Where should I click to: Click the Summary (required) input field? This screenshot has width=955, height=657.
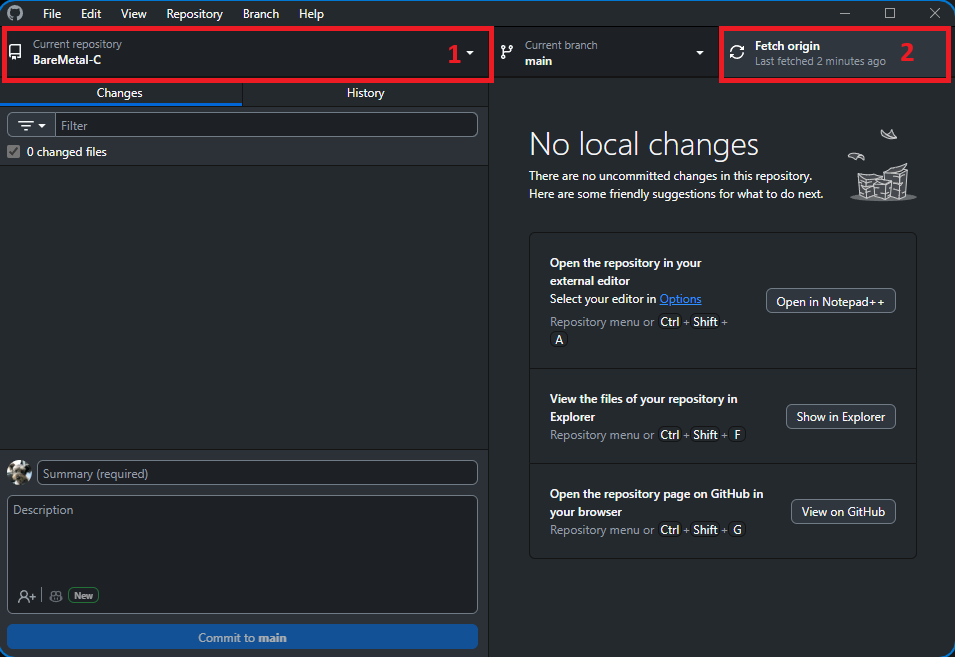pyautogui.click(x=257, y=473)
